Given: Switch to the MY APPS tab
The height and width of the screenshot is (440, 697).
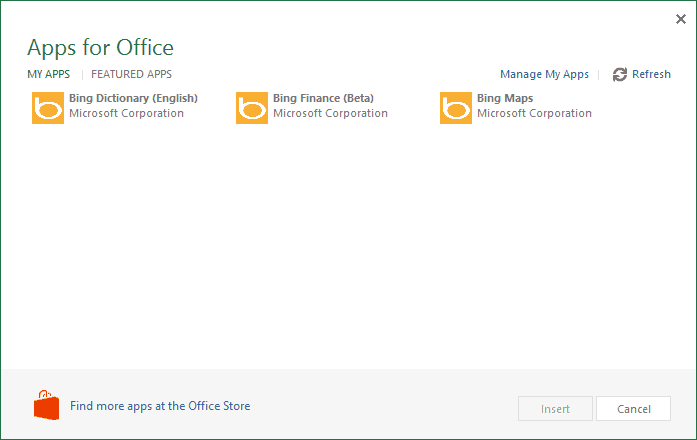Looking at the screenshot, I should (48, 74).
